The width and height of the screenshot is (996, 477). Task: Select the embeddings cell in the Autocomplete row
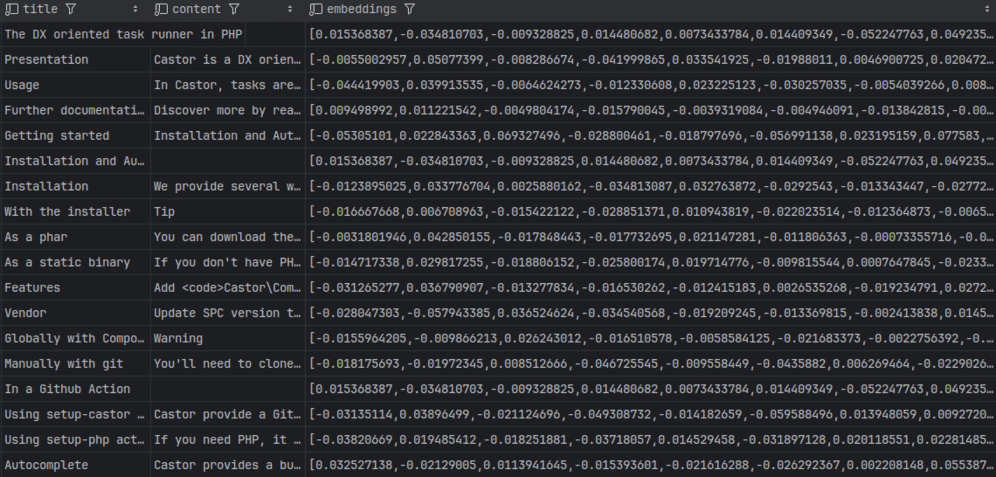coord(650,464)
